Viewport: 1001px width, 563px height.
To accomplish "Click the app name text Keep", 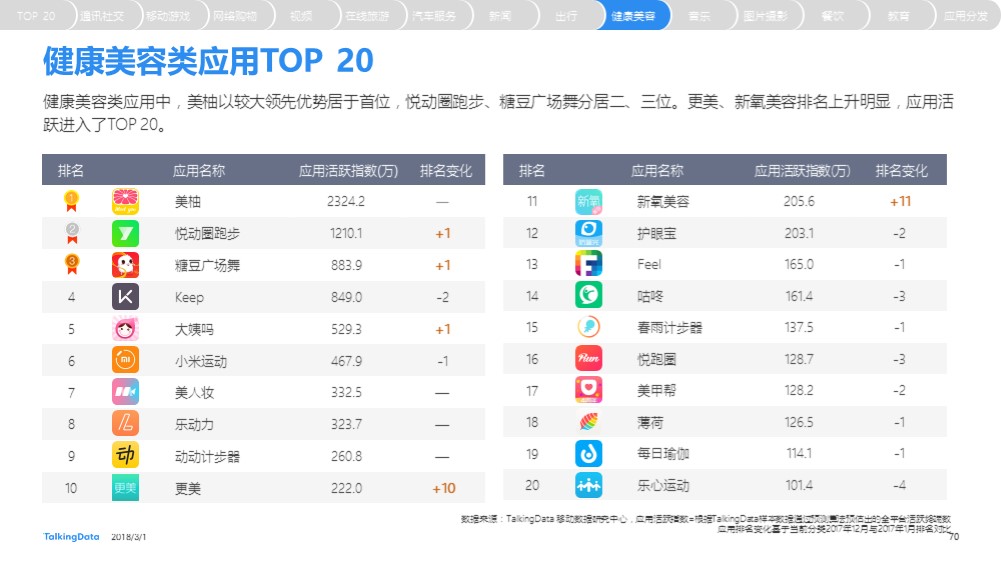I will click(189, 297).
